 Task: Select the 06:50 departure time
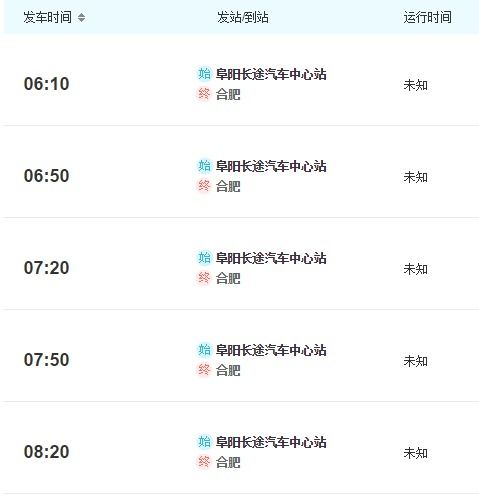pyautogui.click(x=46, y=176)
